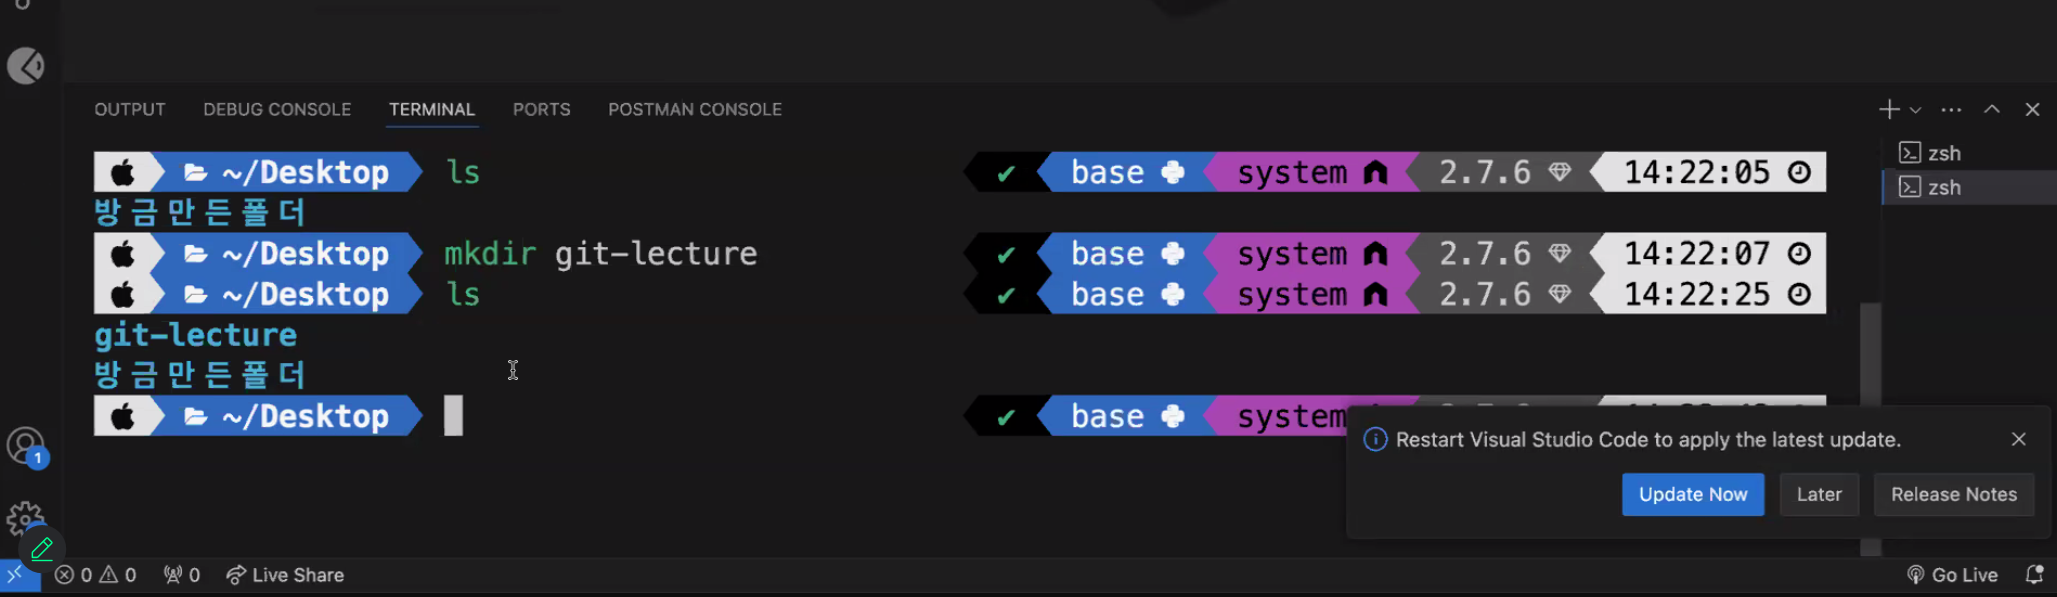This screenshot has height=597, width=2057.
Task: Select the TERMINAL tab
Action: 432,109
